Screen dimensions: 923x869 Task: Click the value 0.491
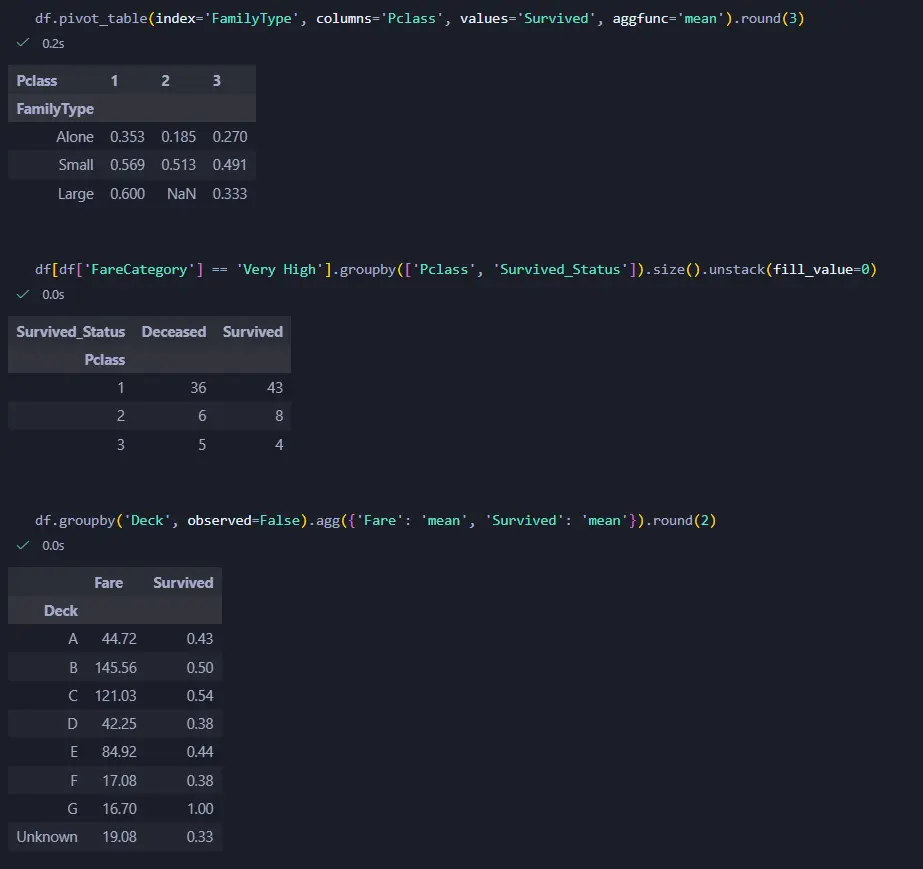coord(230,165)
